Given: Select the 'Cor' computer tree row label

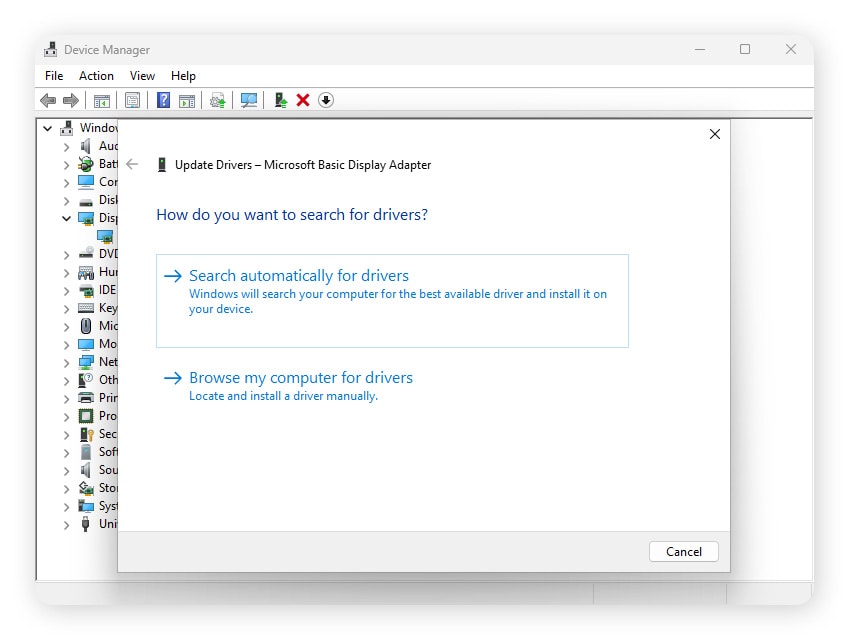Looking at the screenshot, I should coord(108,182).
